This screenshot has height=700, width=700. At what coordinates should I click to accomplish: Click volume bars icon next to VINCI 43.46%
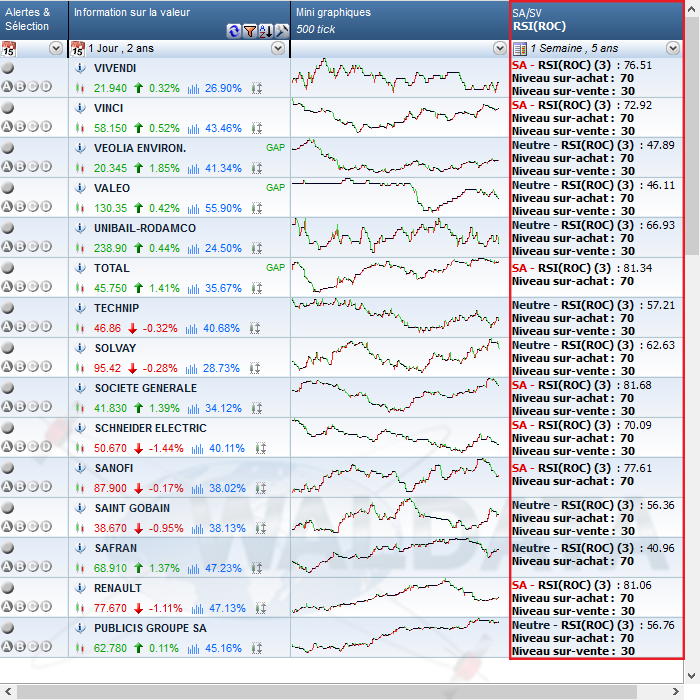pyautogui.click(x=193, y=129)
